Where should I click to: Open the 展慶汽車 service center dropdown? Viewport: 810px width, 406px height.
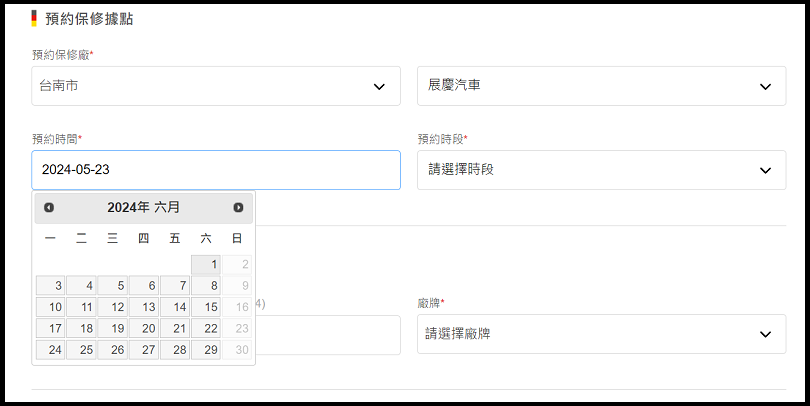coord(602,86)
